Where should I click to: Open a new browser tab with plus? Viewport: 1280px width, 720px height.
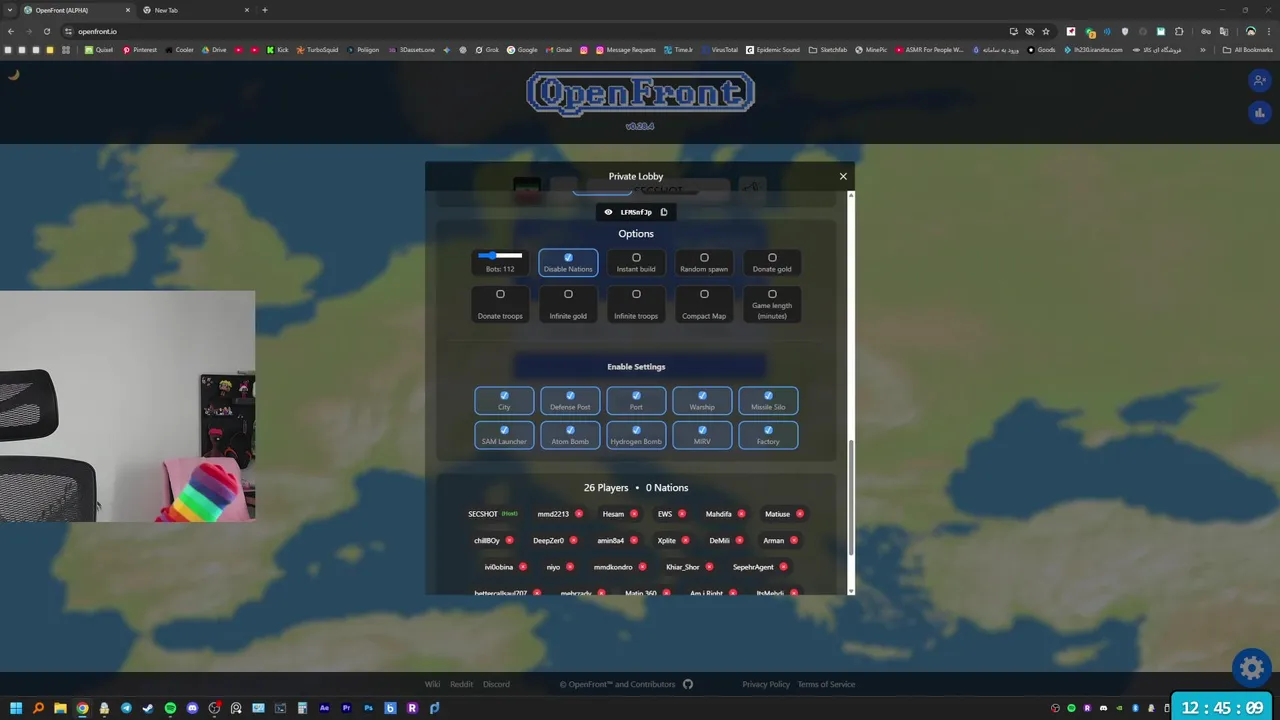point(265,10)
